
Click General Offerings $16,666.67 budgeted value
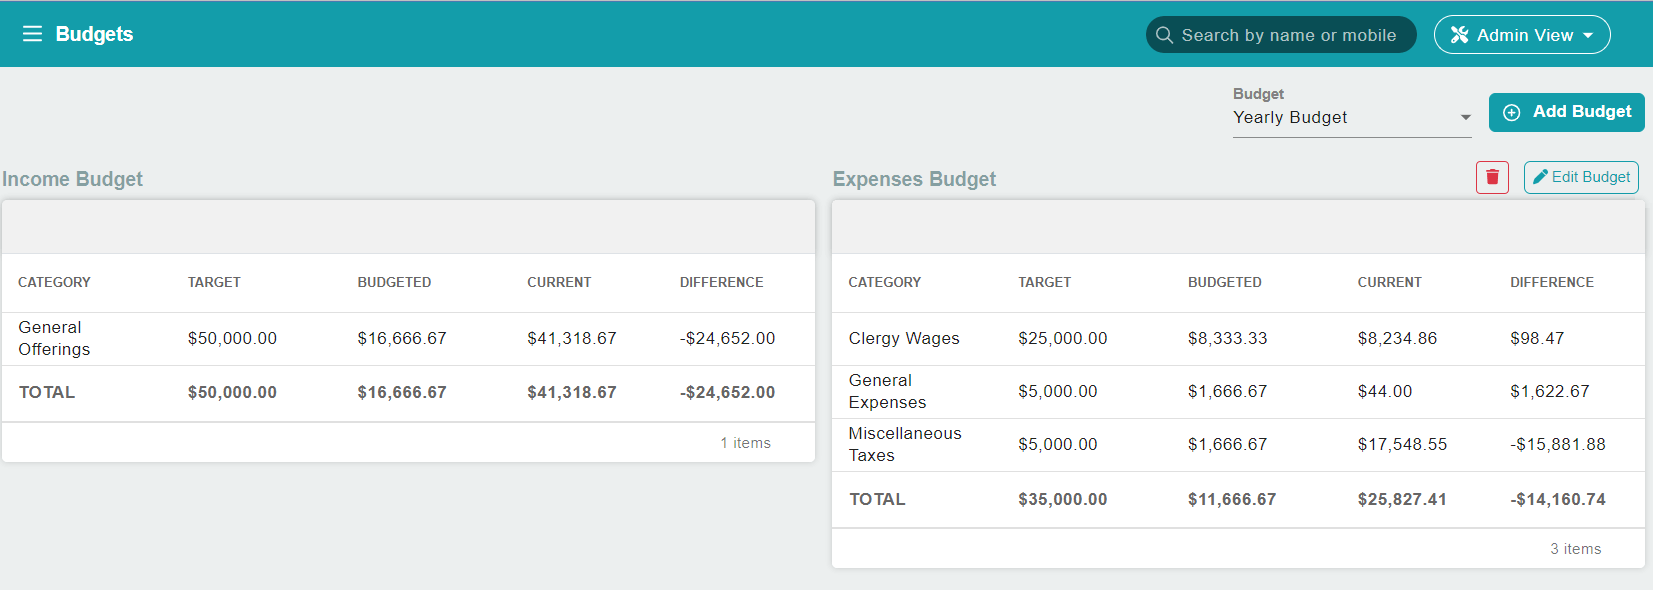402,339
